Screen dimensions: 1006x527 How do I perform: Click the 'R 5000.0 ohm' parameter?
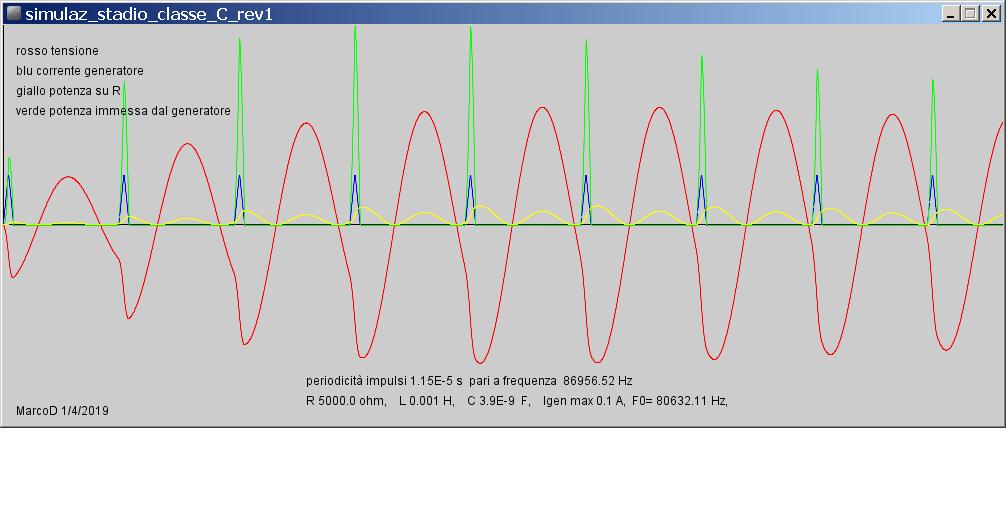(x=345, y=401)
